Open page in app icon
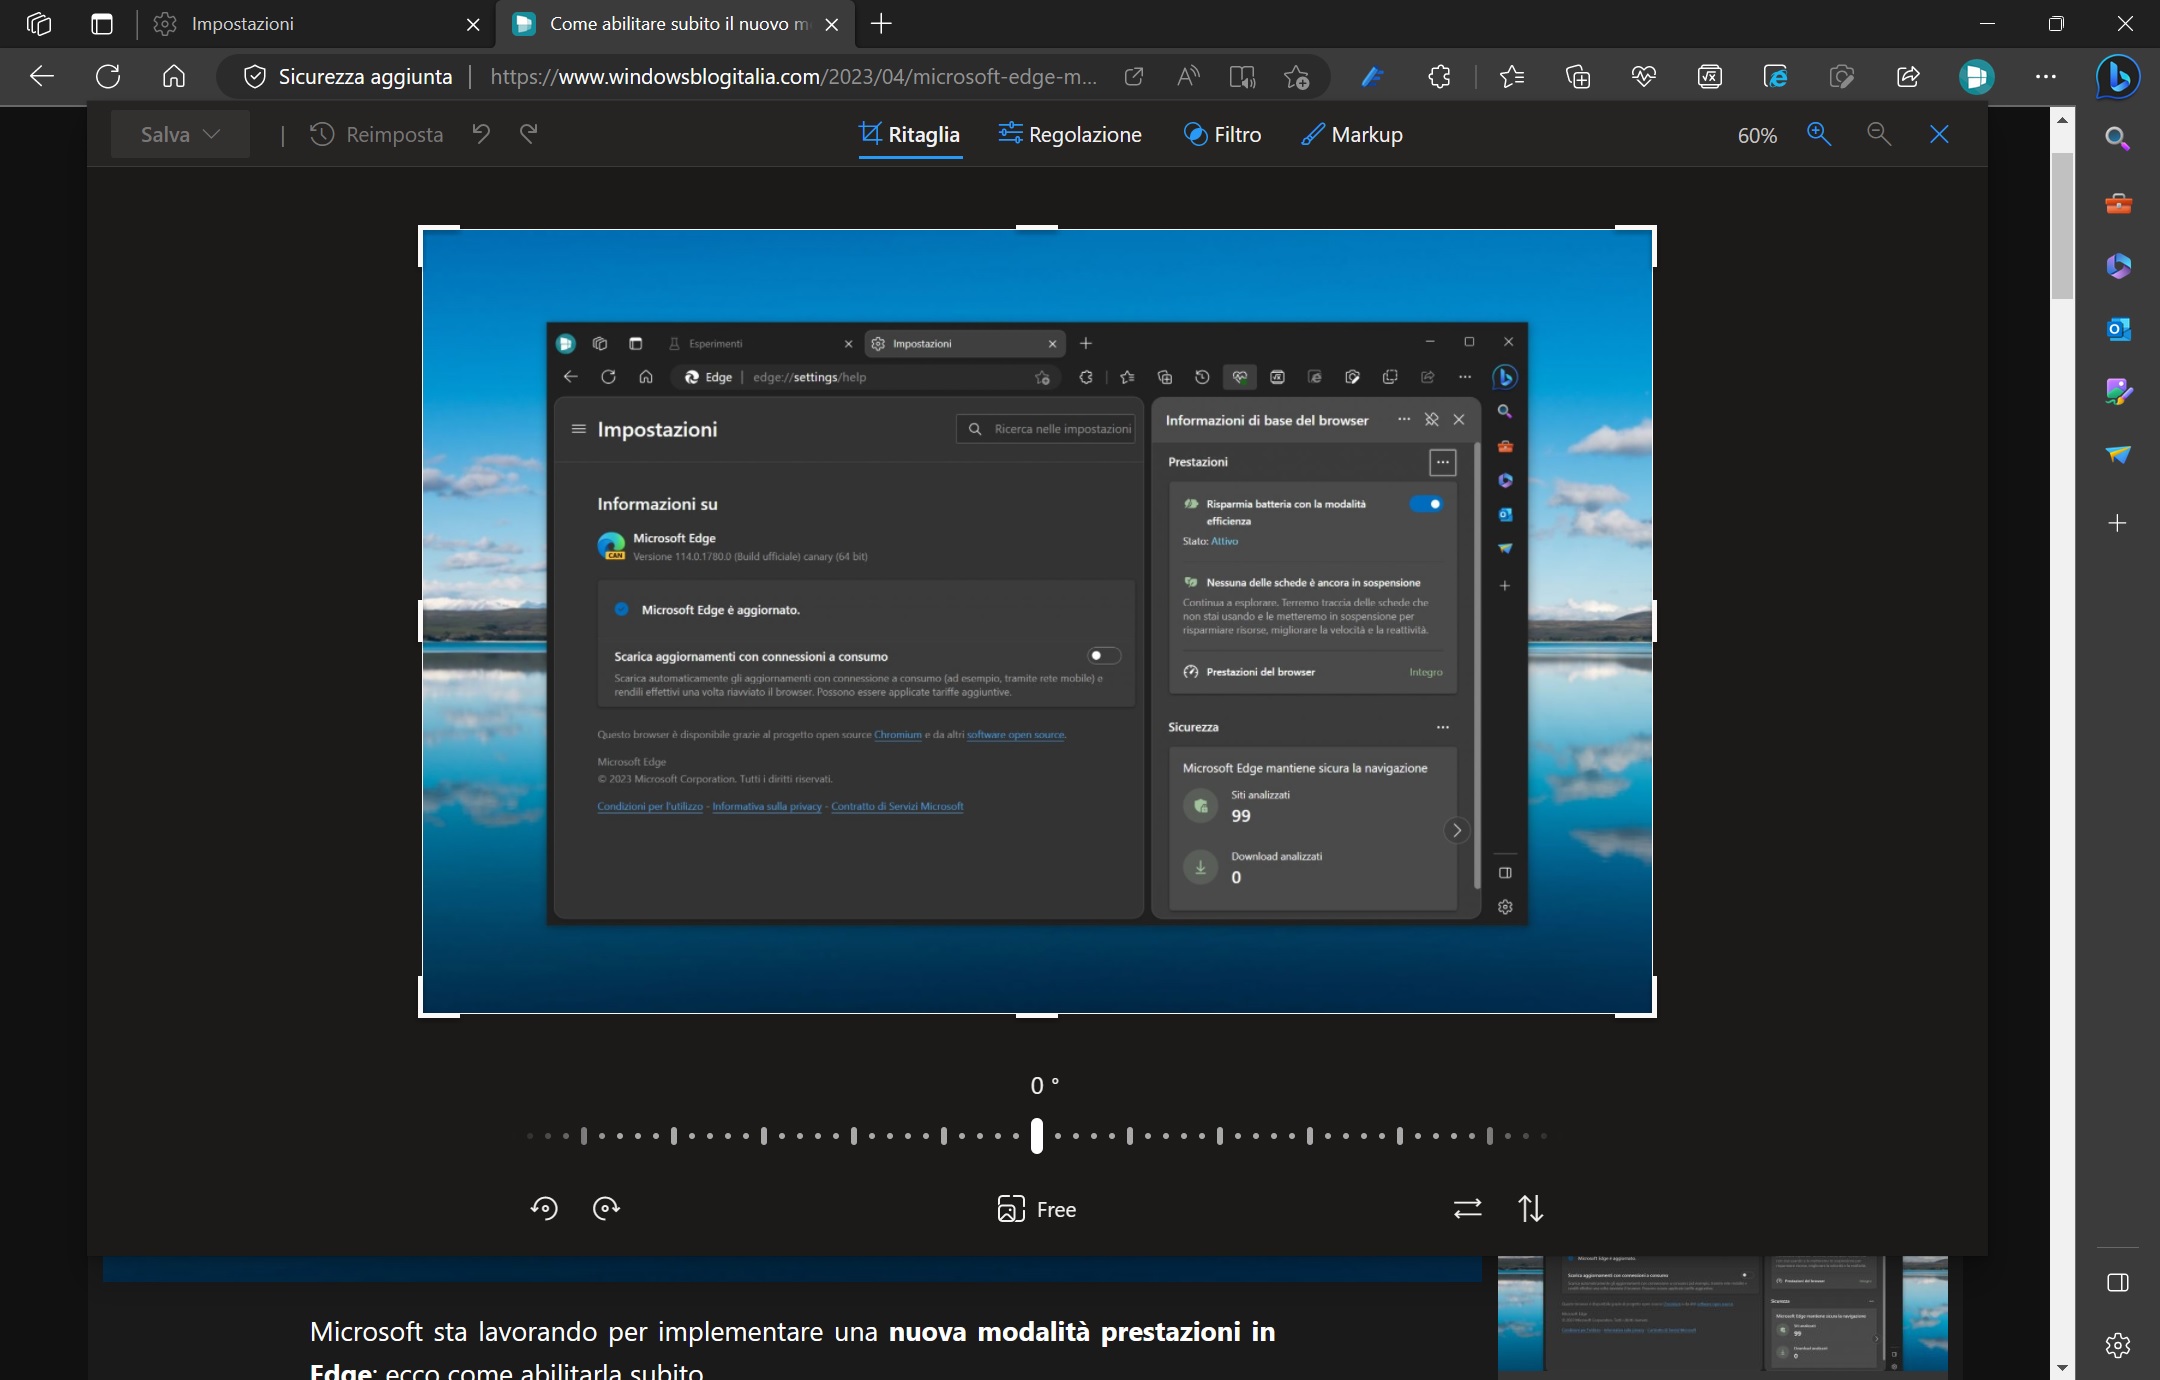Screen dimensions: 2160x1380 (x=1134, y=77)
